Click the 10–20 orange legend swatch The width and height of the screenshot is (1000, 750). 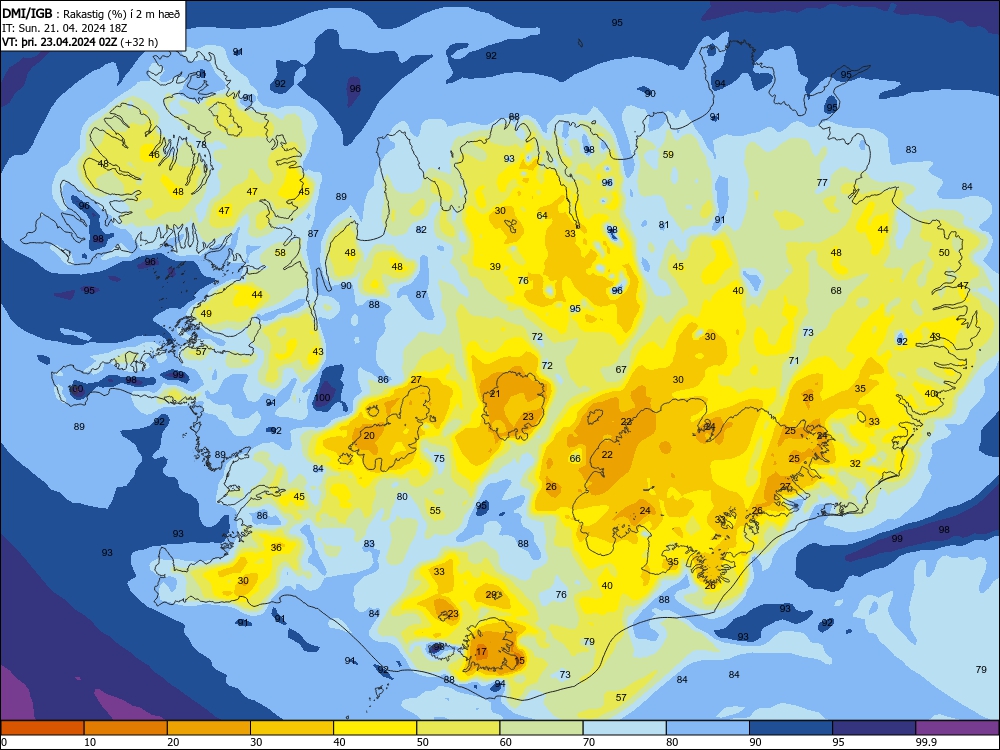(126, 728)
